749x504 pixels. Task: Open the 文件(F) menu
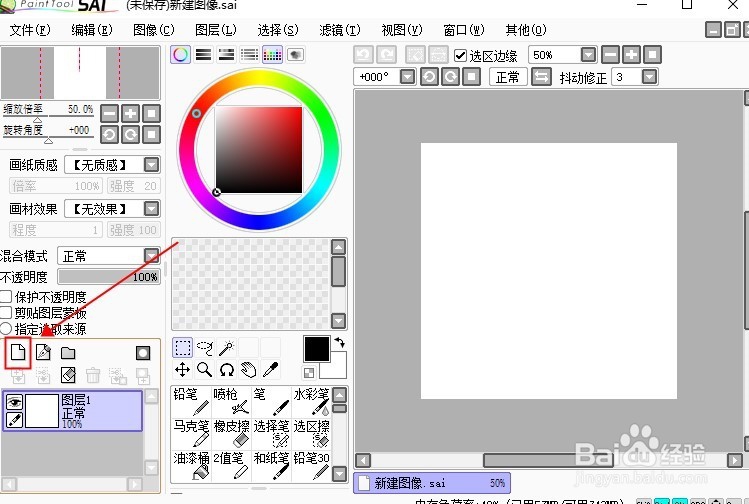click(x=30, y=30)
